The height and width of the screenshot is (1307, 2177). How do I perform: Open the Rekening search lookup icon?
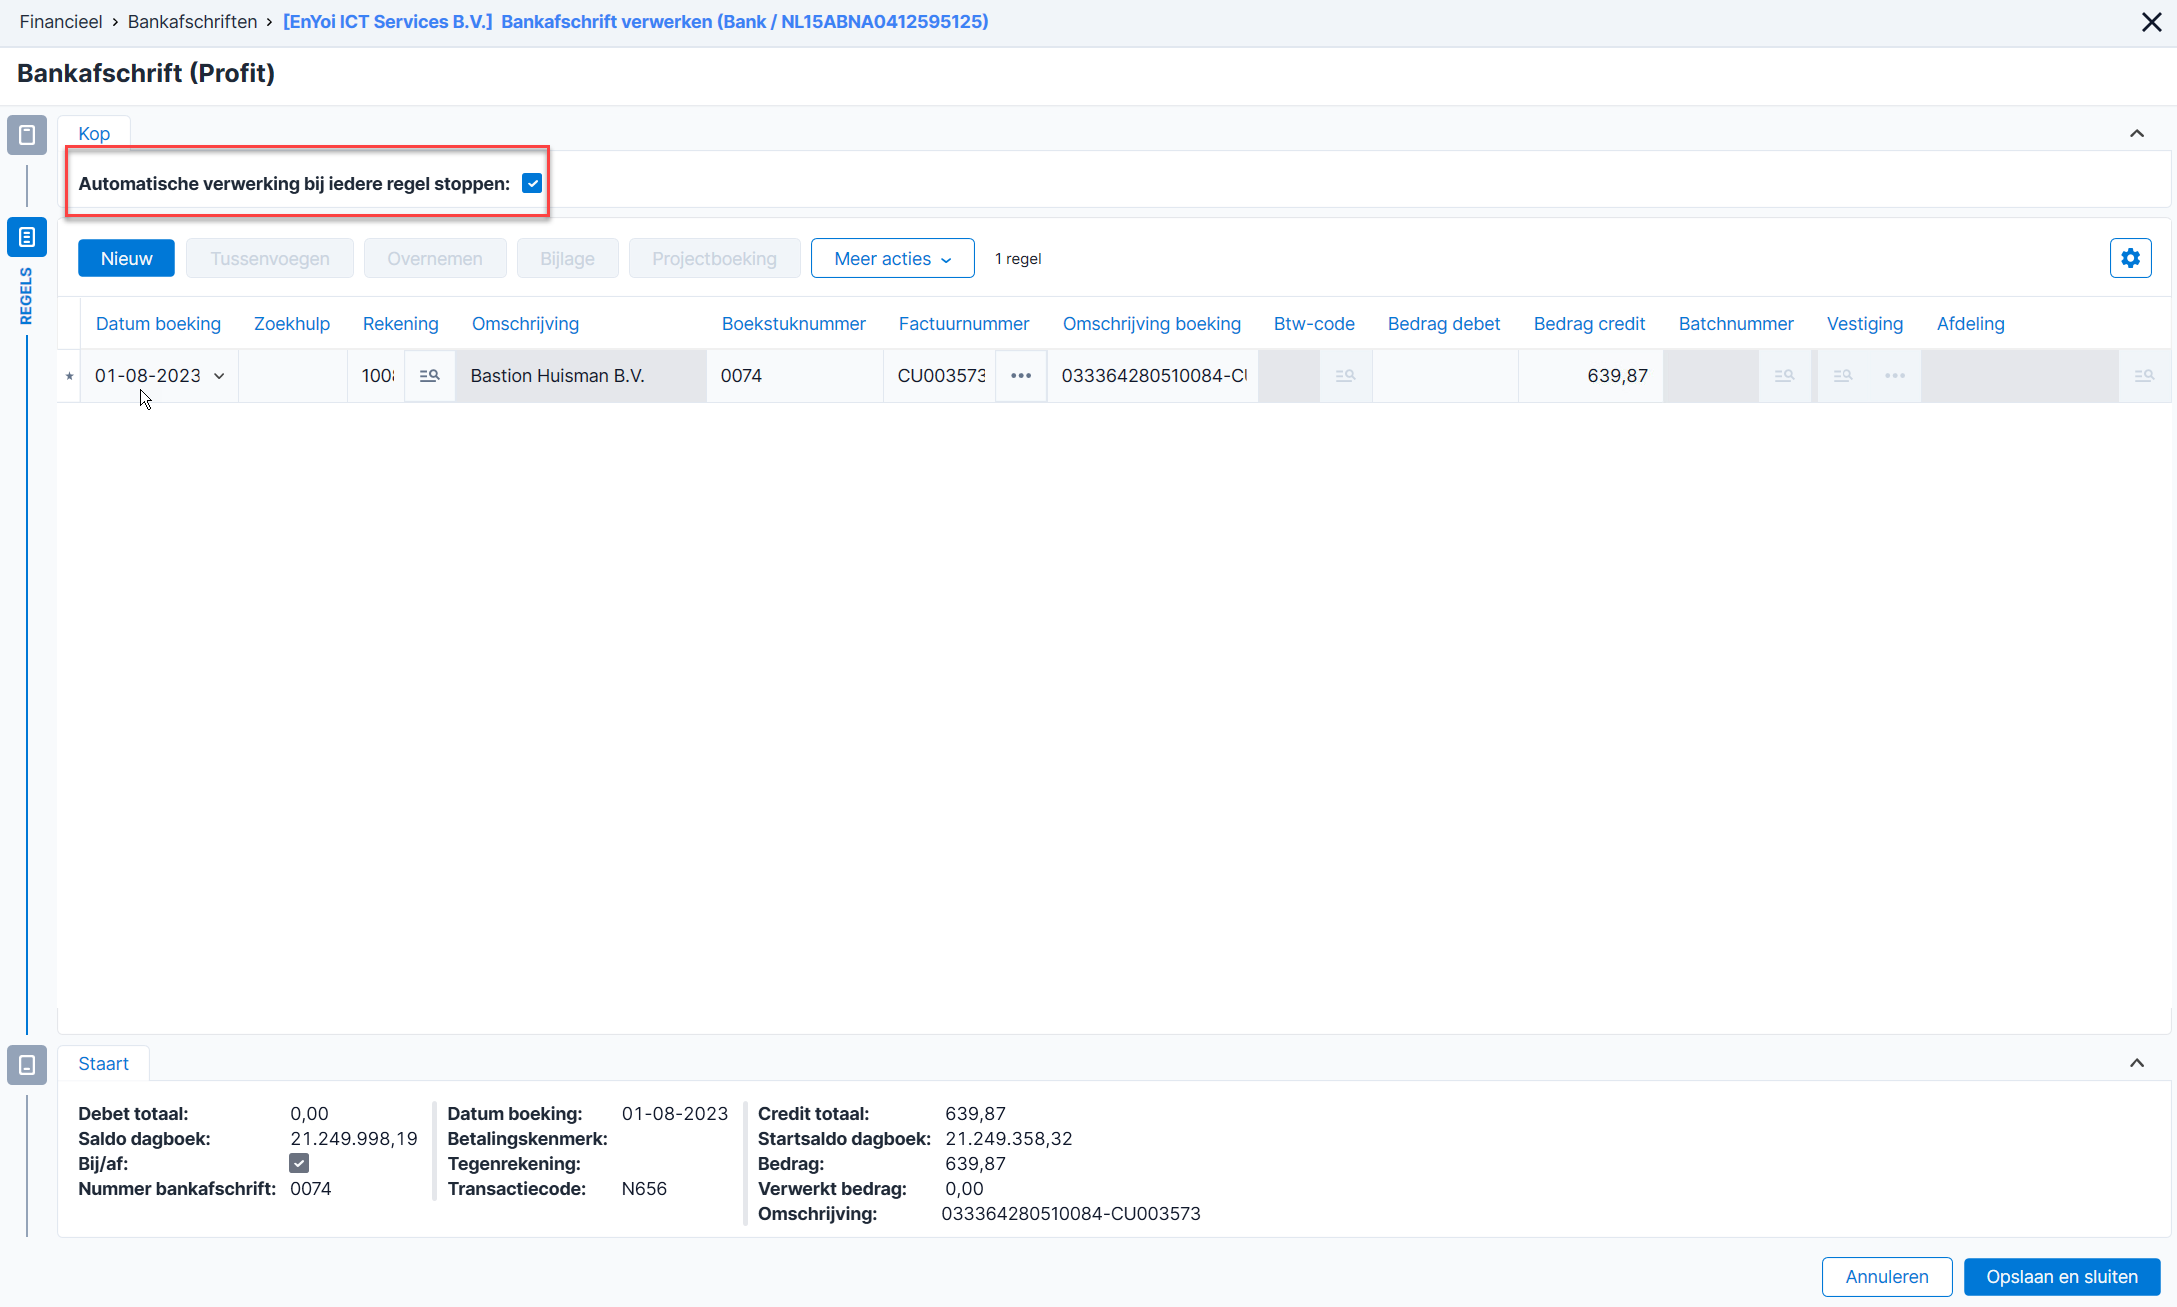[x=429, y=376]
